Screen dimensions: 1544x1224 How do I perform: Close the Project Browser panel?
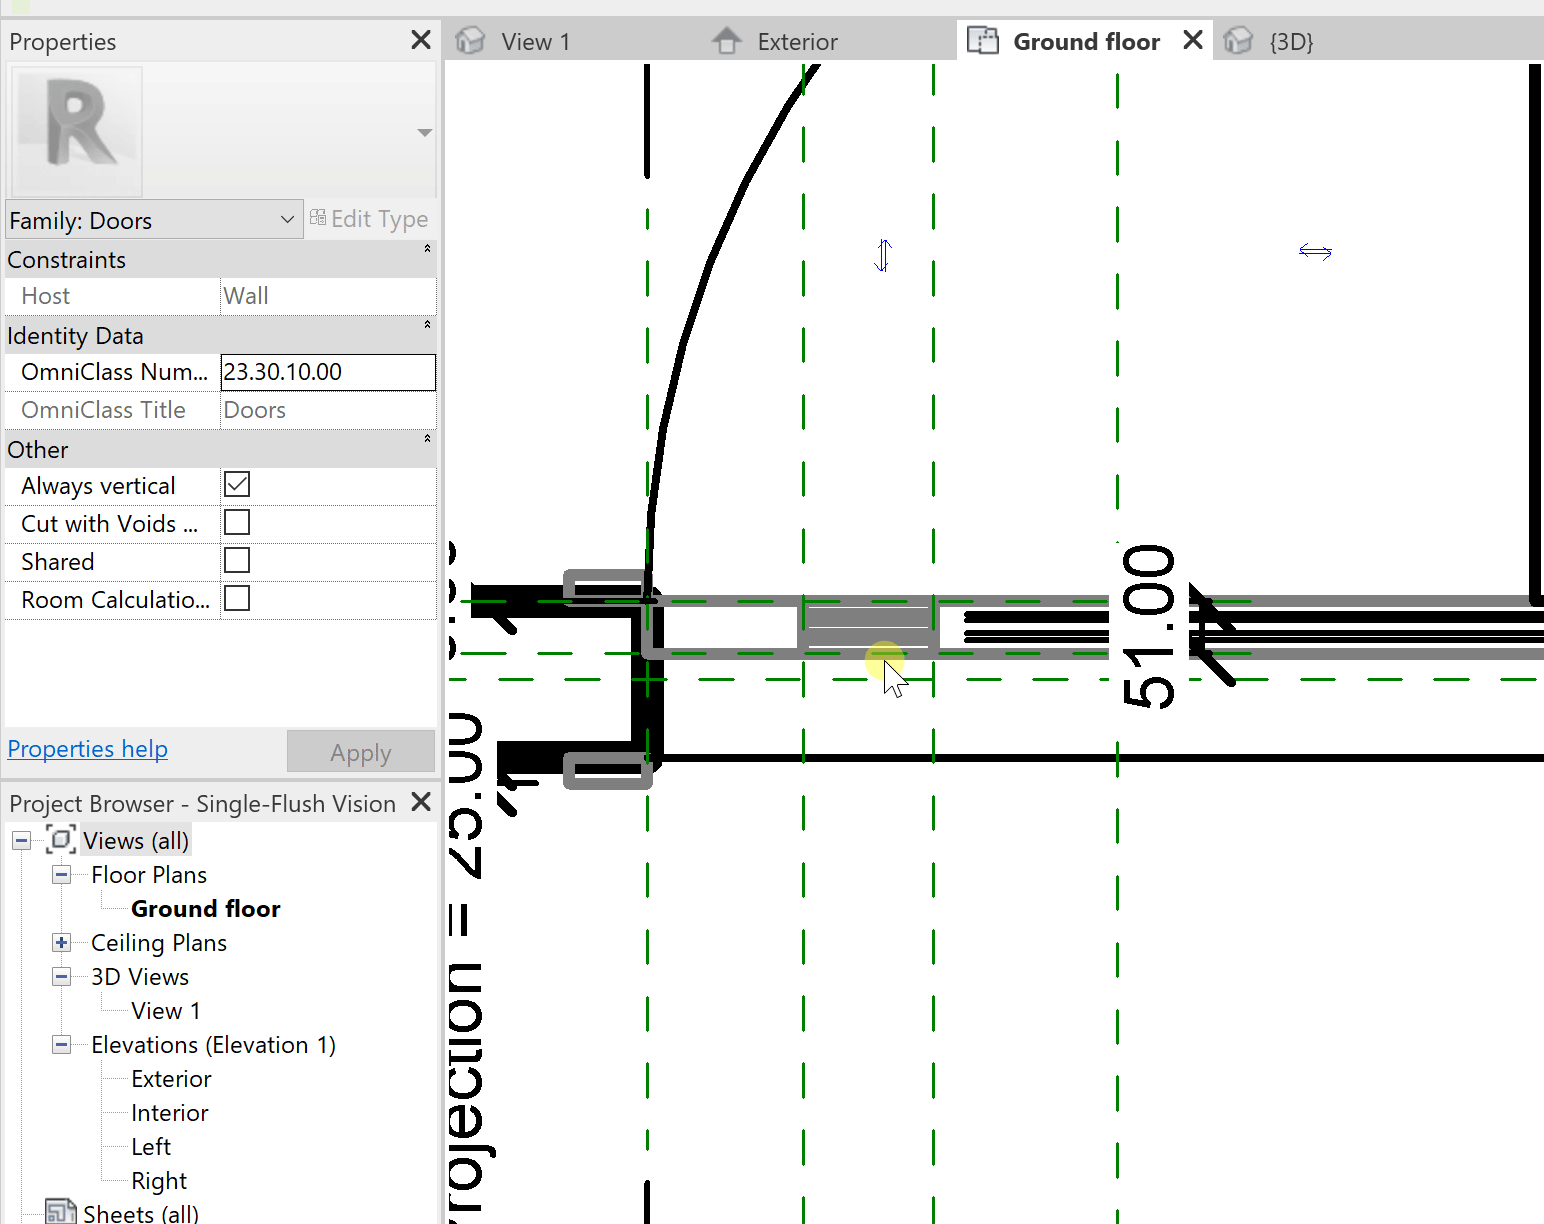tap(421, 802)
